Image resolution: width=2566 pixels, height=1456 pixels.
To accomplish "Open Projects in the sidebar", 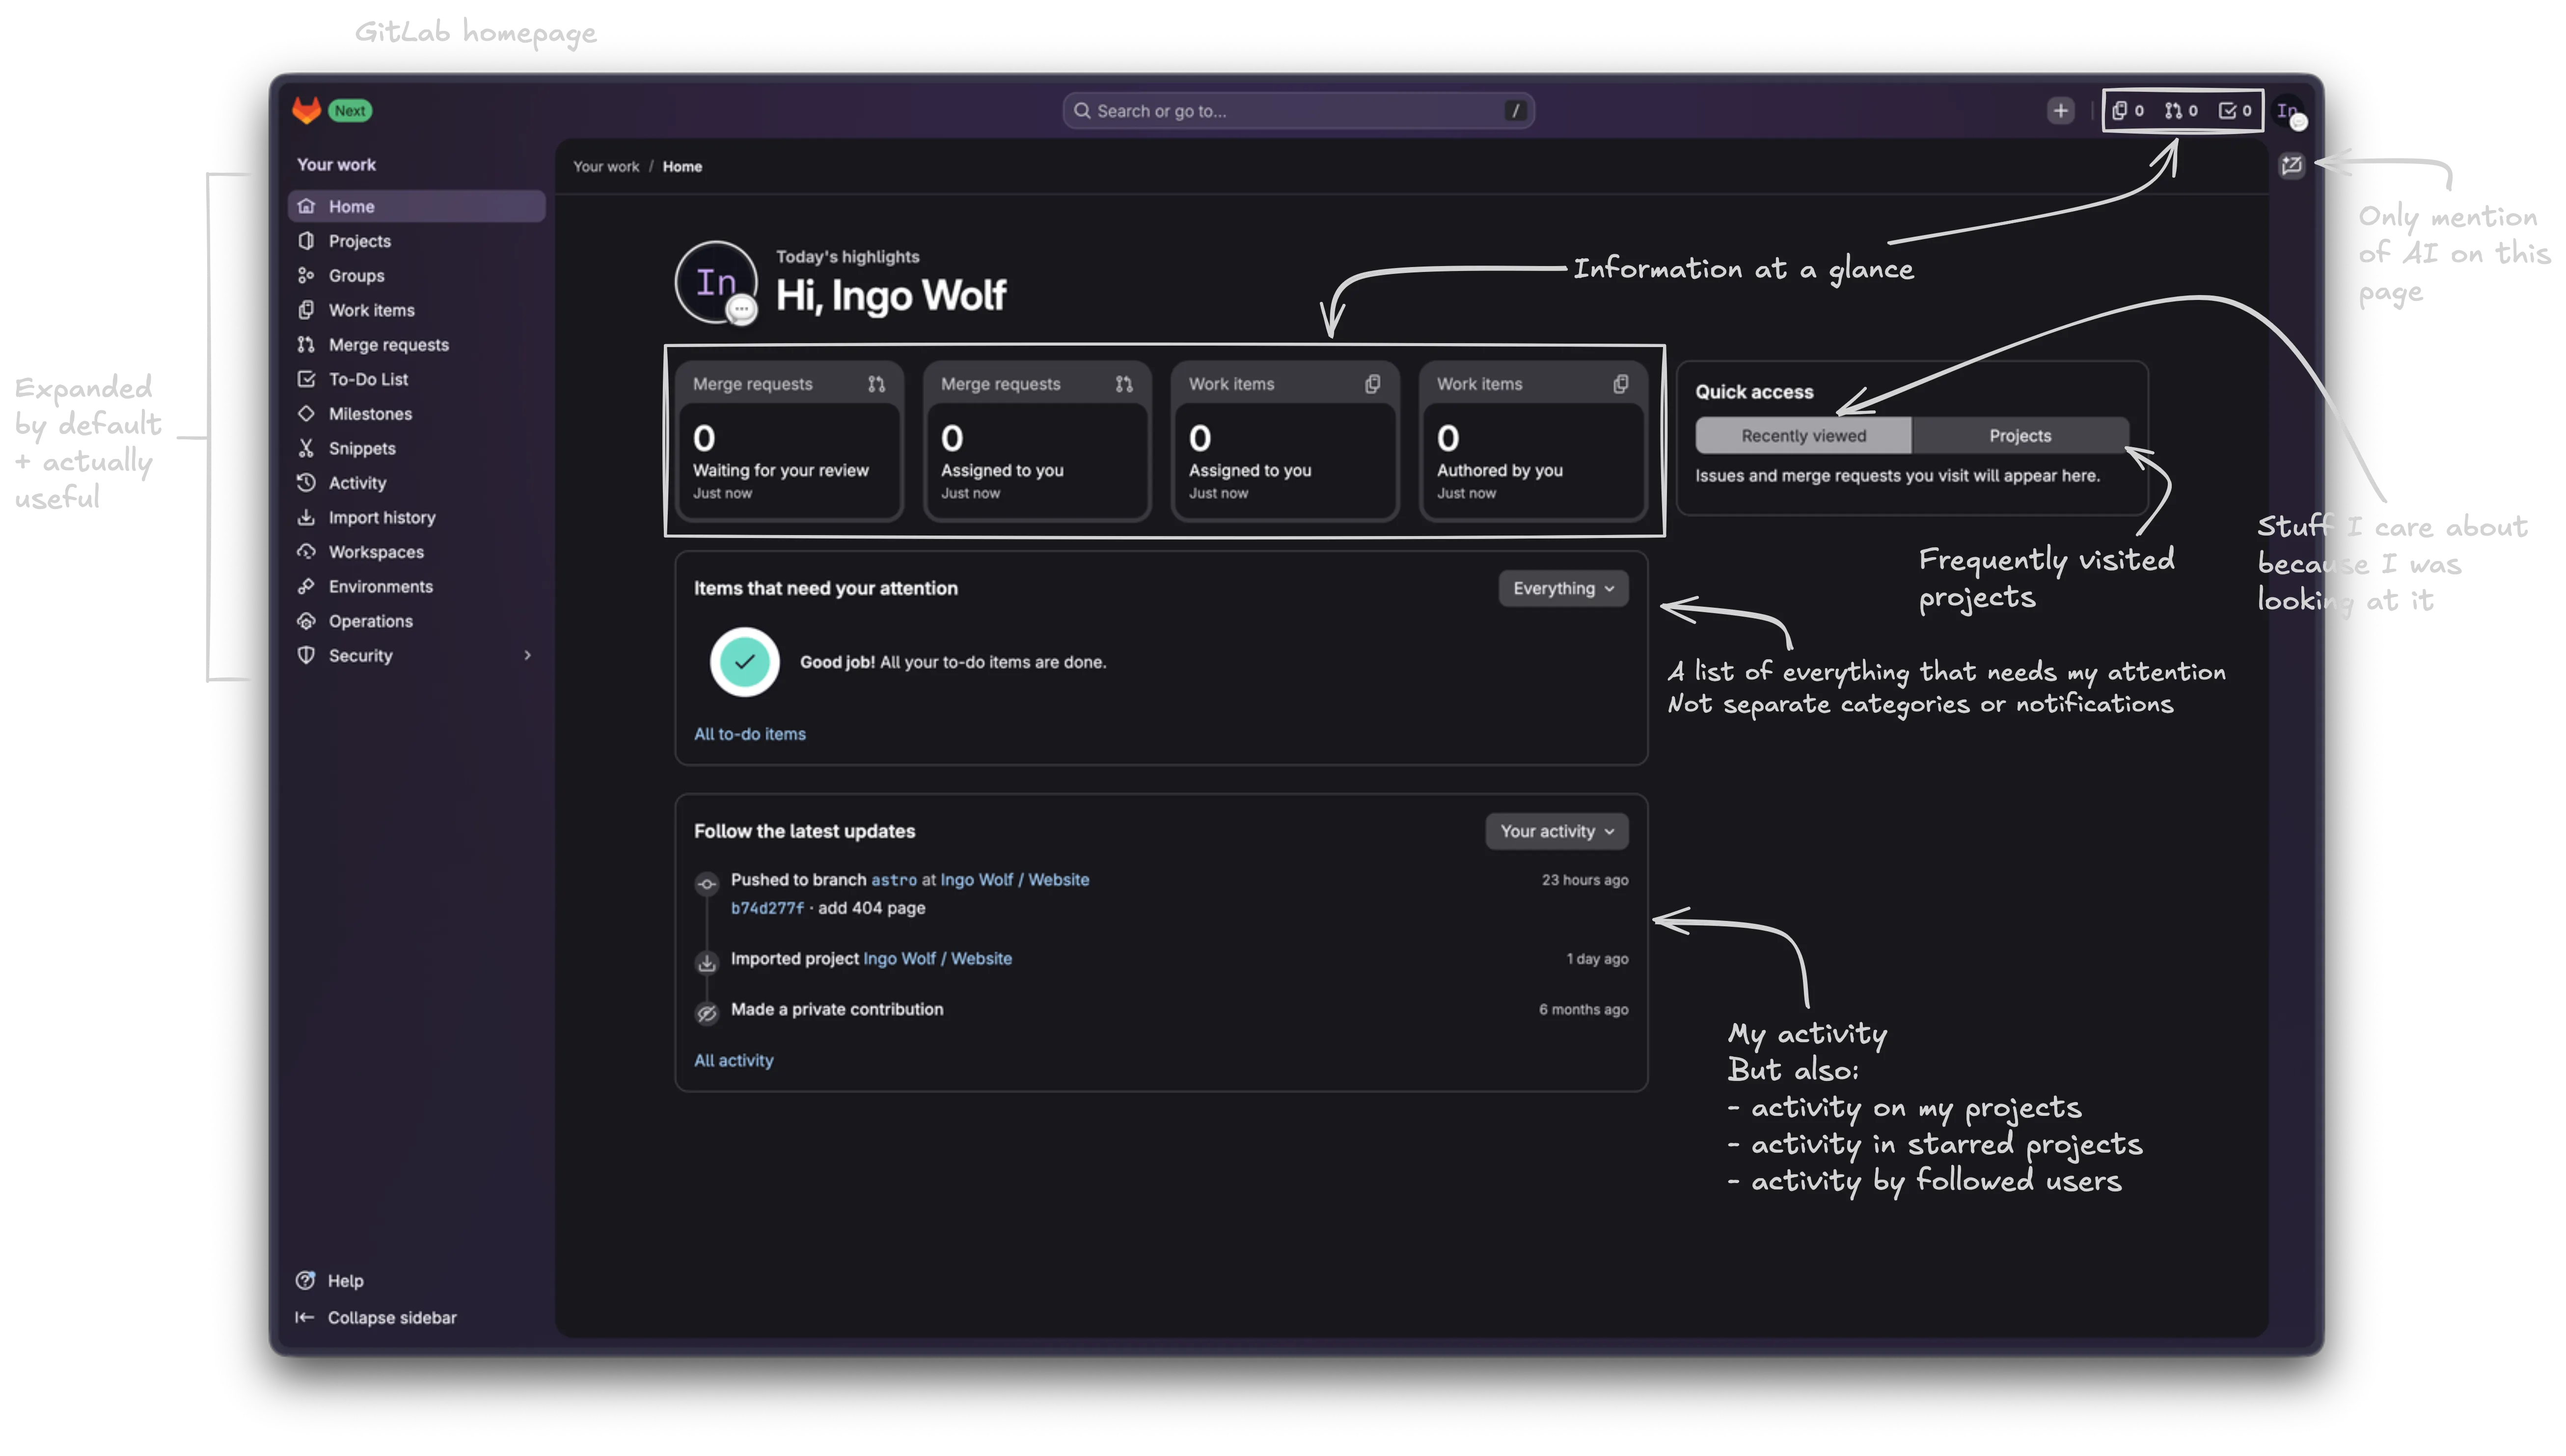I will tap(416, 241).
